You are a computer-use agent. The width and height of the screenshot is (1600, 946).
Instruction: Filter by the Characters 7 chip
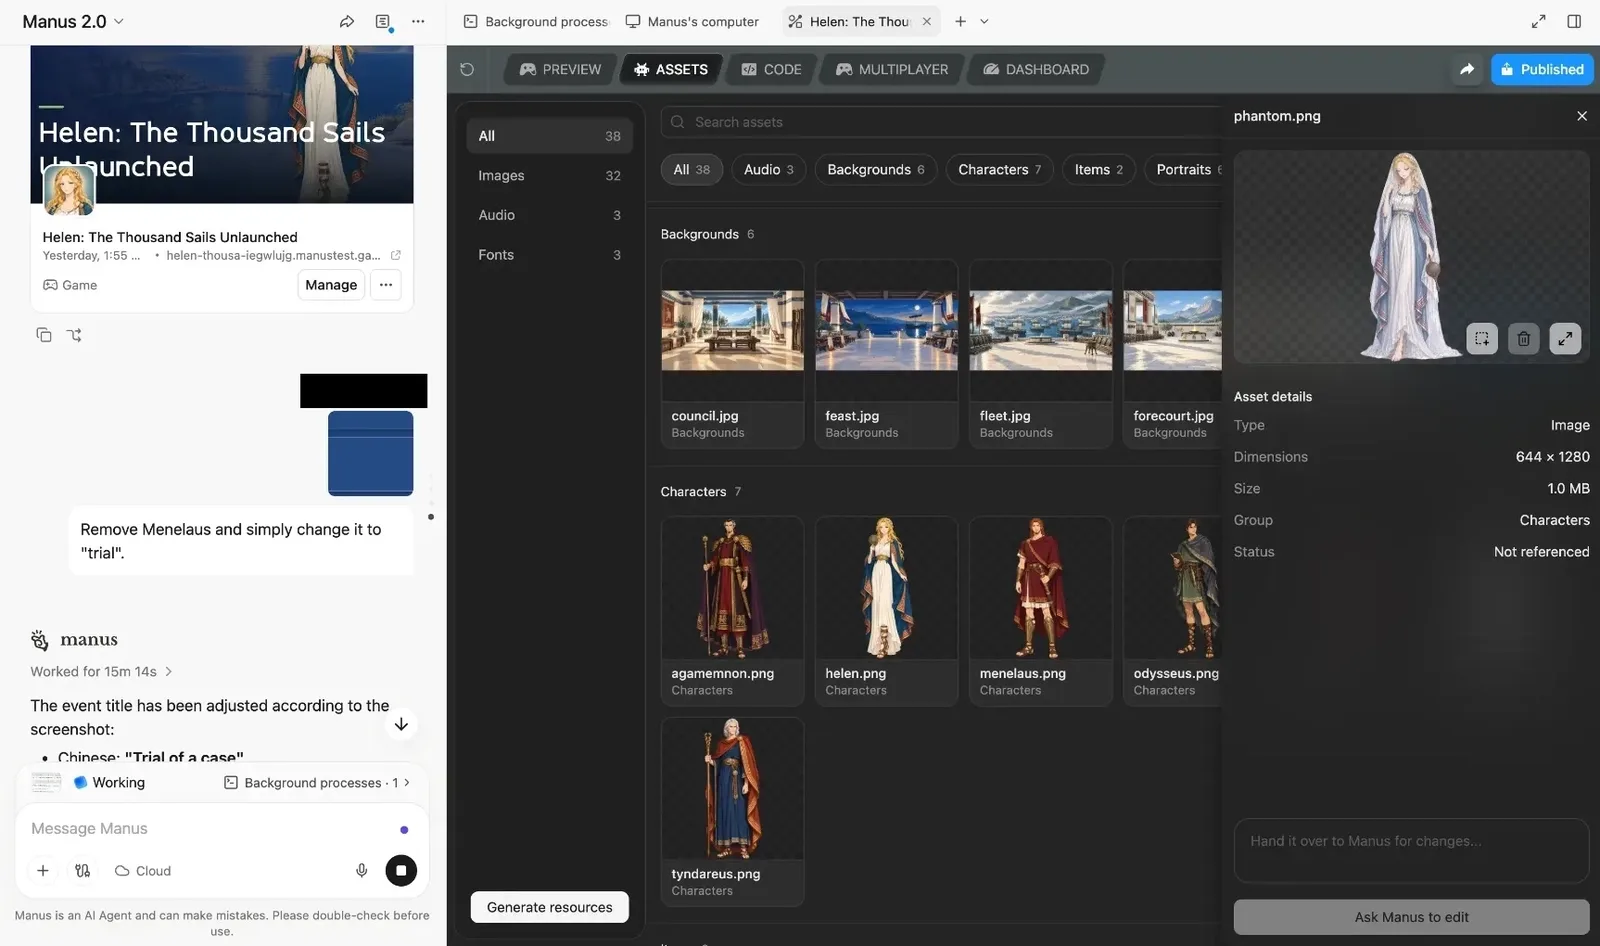click(x=999, y=169)
